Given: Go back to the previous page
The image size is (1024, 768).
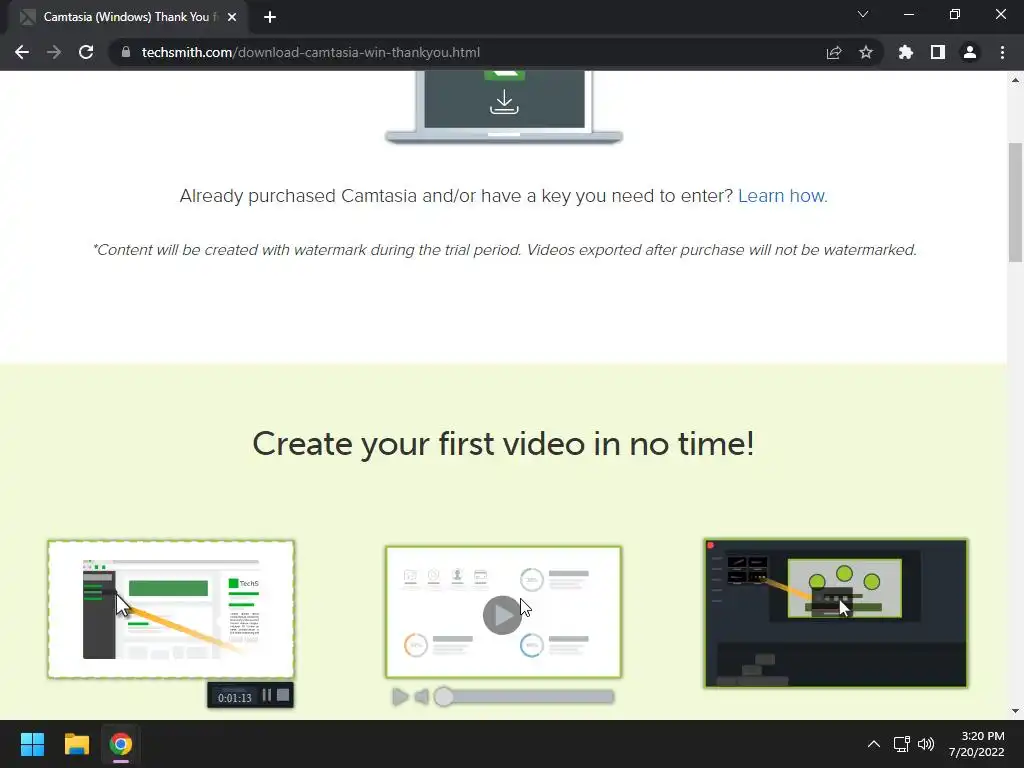Looking at the screenshot, I should (x=22, y=52).
